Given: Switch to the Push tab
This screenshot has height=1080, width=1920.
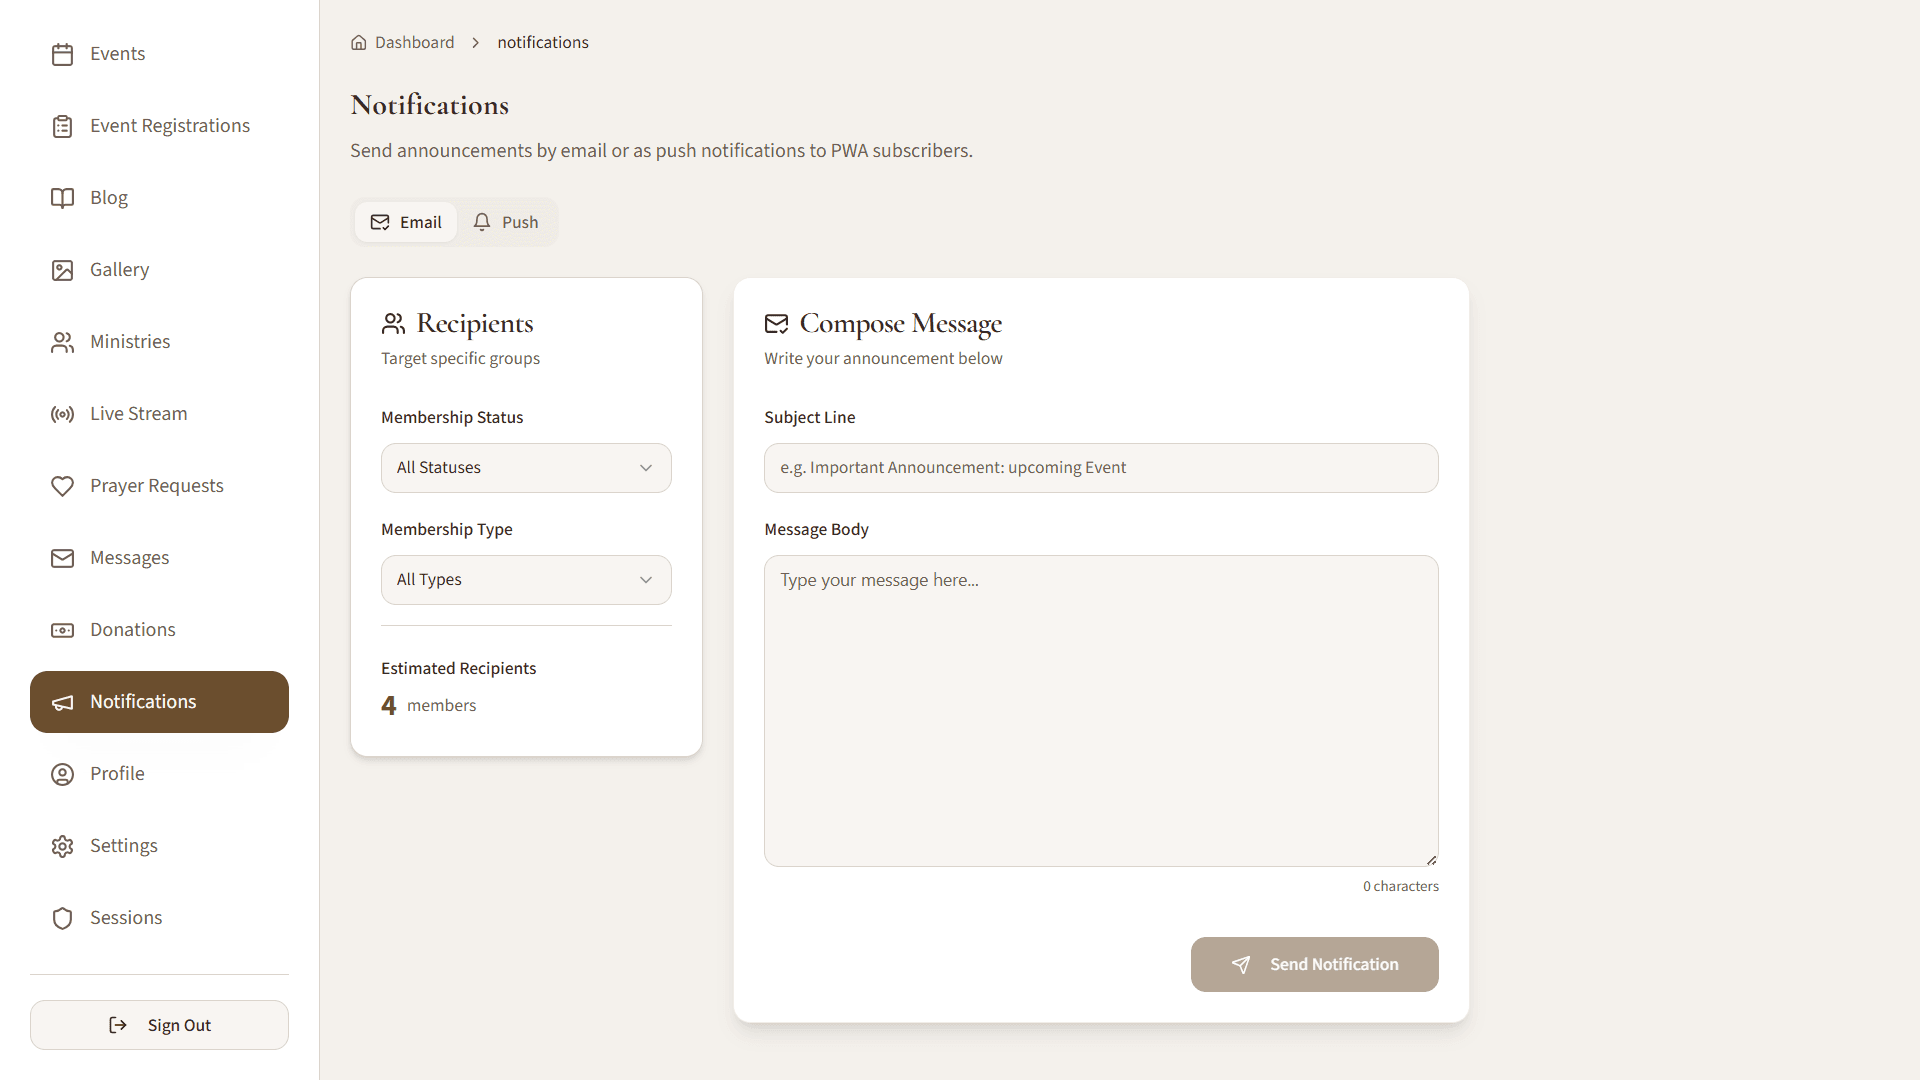Looking at the screenshot, I should [506, 222].
